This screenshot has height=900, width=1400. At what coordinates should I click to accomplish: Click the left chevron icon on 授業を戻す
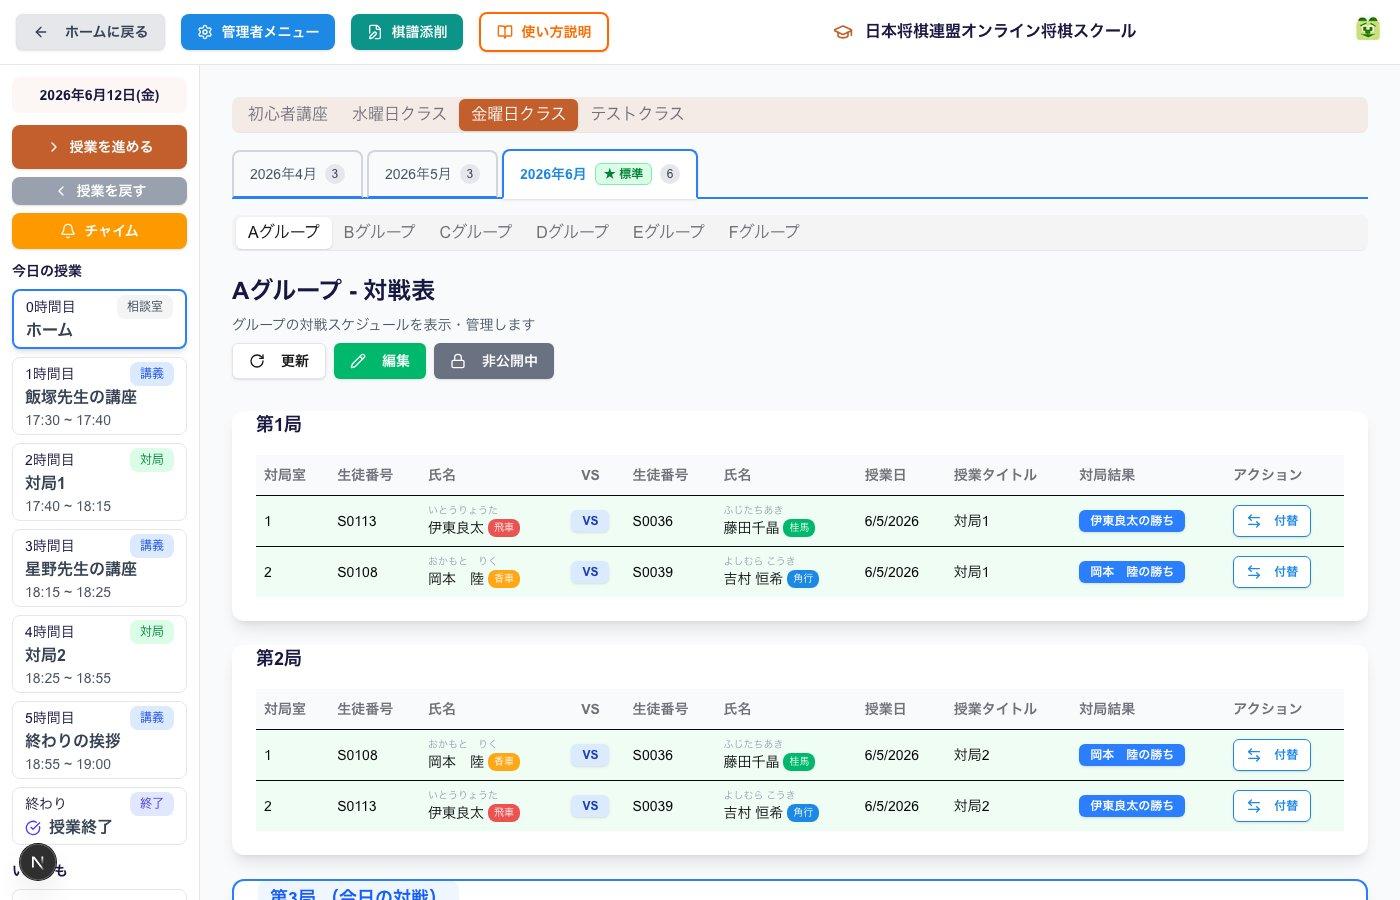(60, 191)
